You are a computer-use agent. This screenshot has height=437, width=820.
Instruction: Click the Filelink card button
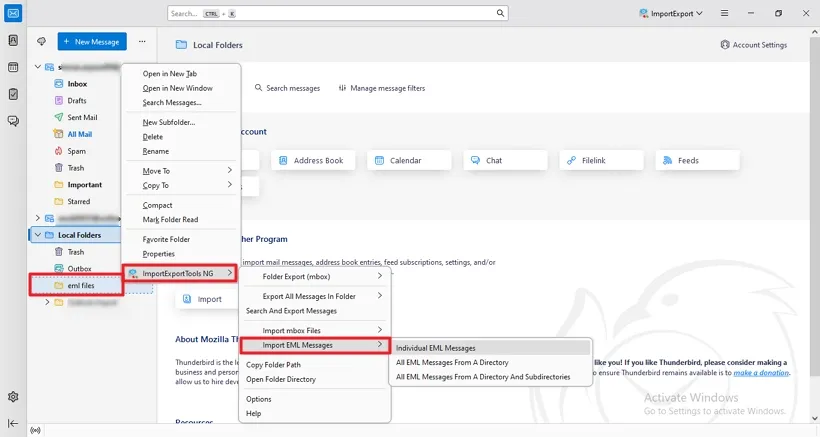click(x=601, y=160)
